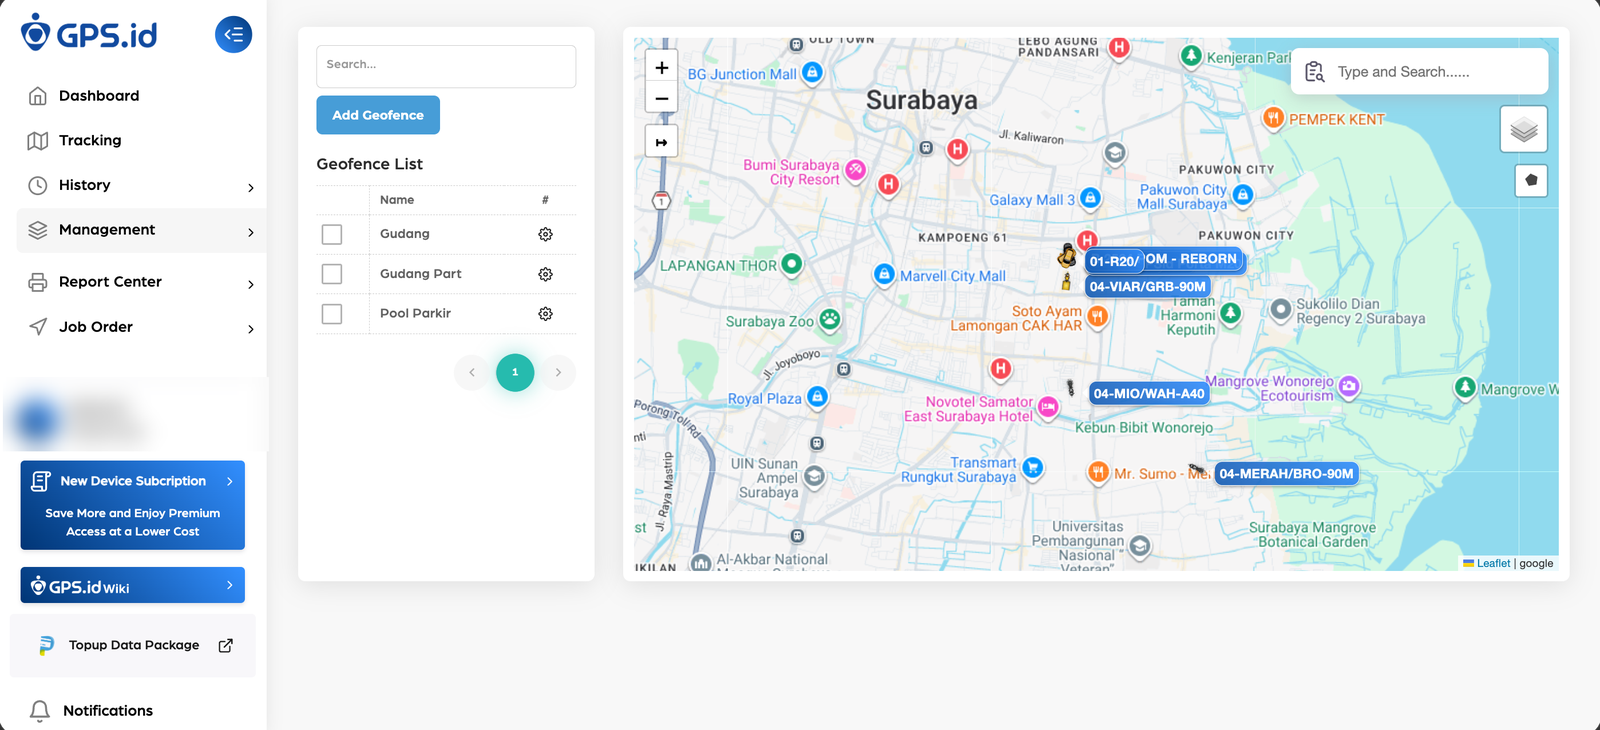1600x730 pixels.
Task: Click vehicle label 04-MIO/WAH-A40
Action: pos(1149,394)
